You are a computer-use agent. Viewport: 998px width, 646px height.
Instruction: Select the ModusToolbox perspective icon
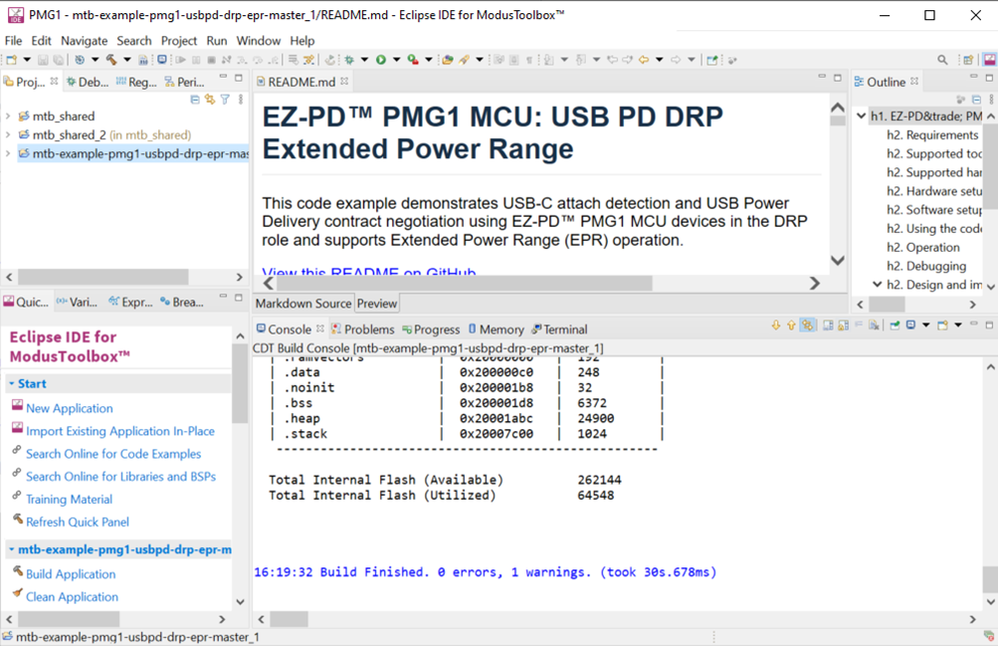point(990,60)
